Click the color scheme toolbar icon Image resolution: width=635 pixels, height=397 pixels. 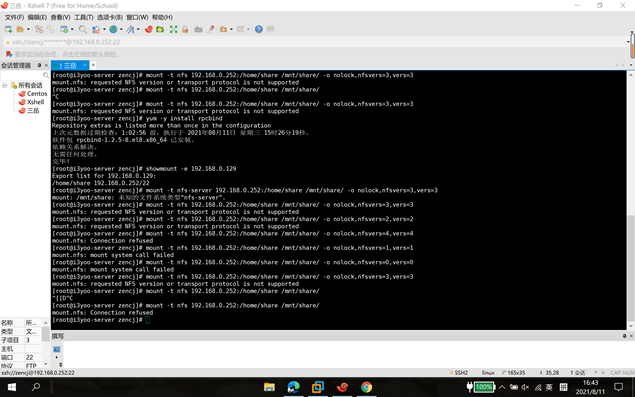pyautogui.click(x=96, y=29)
